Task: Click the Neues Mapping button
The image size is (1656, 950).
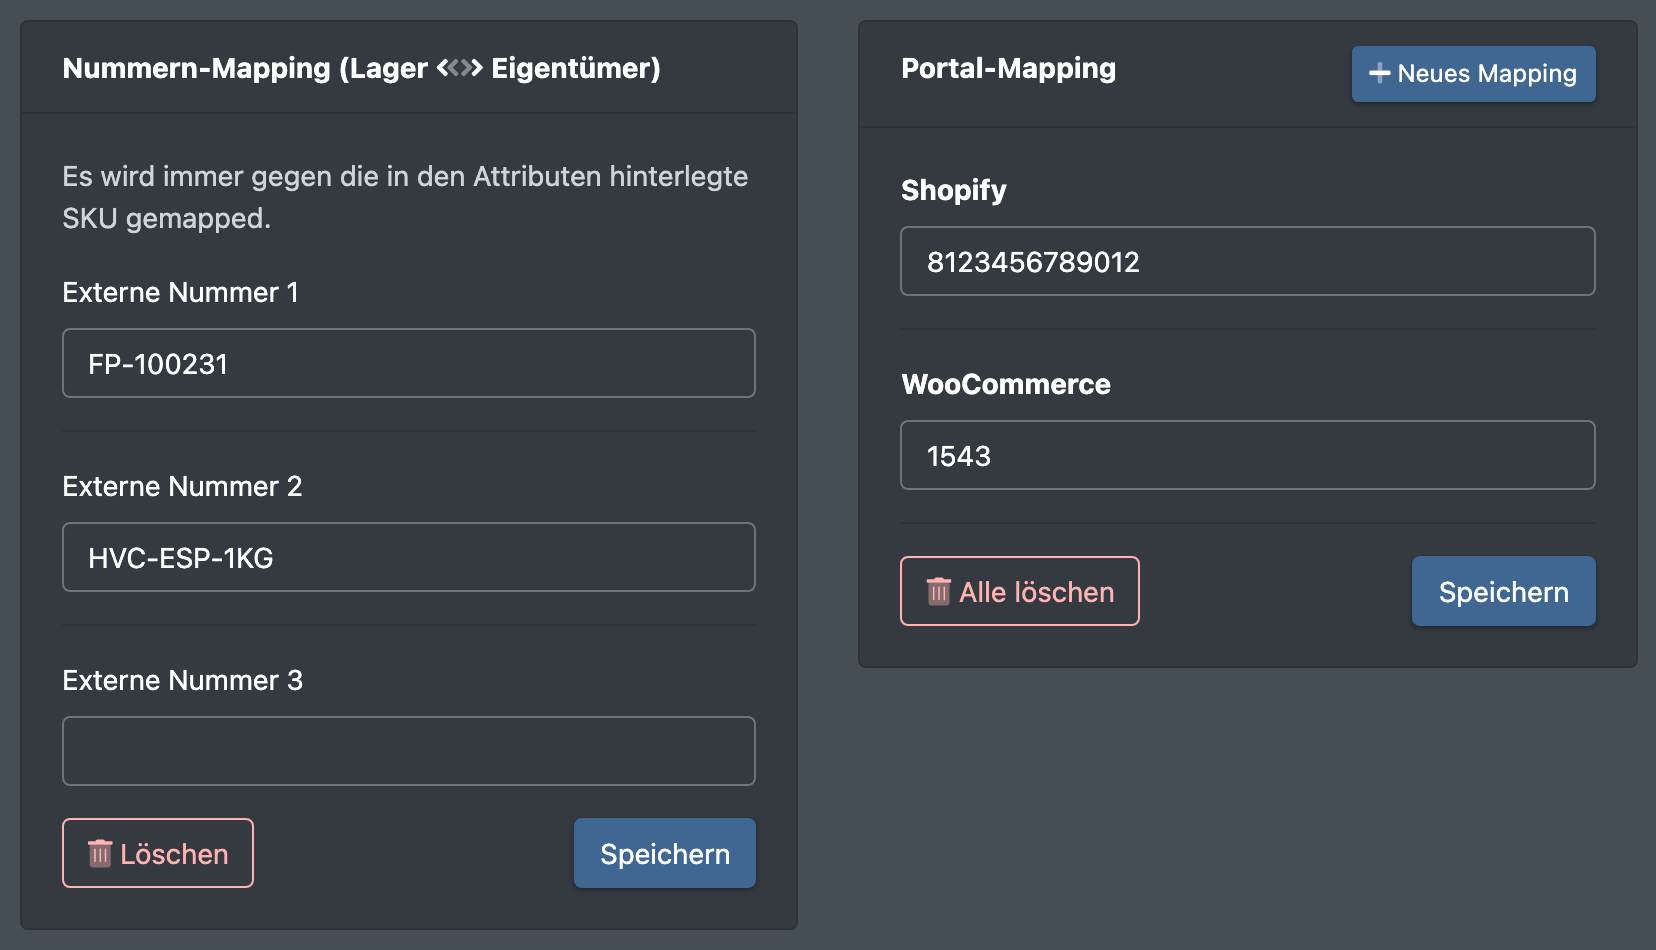Action: 1473,74
